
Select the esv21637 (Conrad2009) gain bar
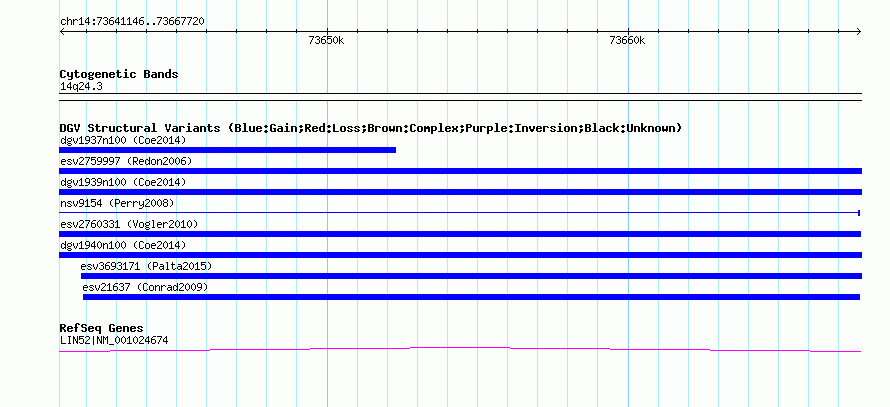(471, 297)
